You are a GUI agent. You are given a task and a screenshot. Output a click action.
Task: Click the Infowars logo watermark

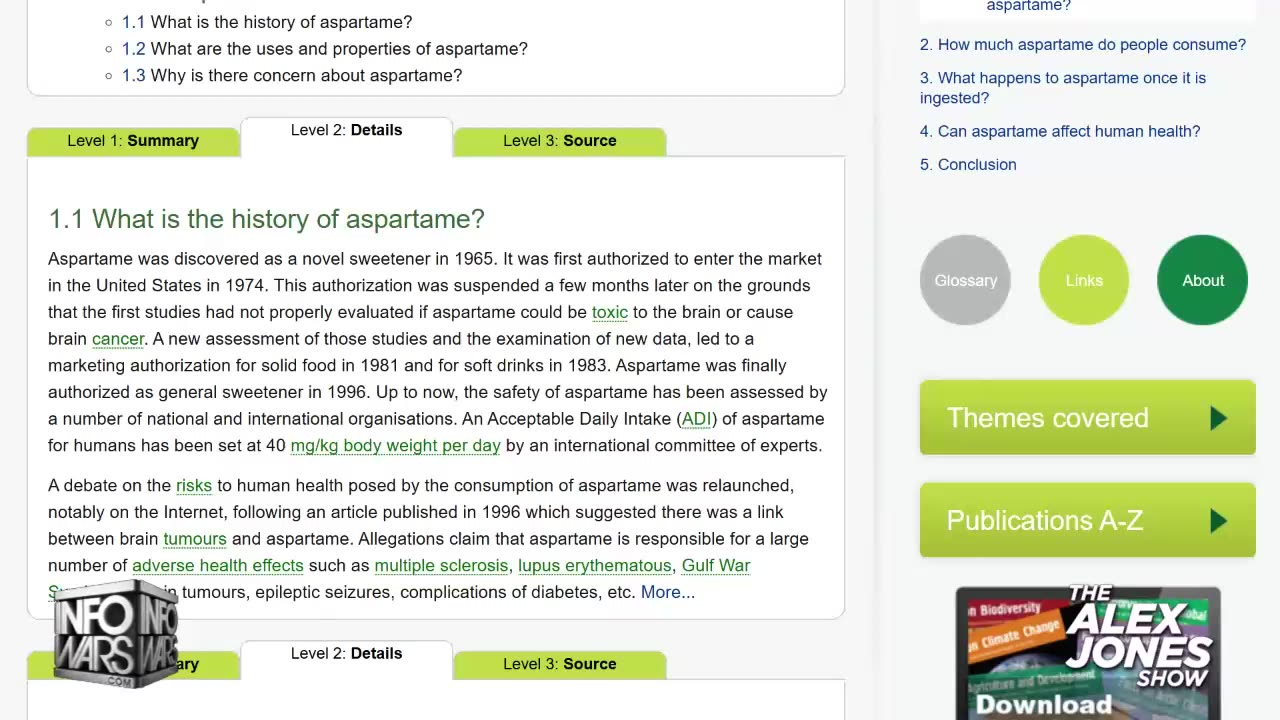point(116,634)
